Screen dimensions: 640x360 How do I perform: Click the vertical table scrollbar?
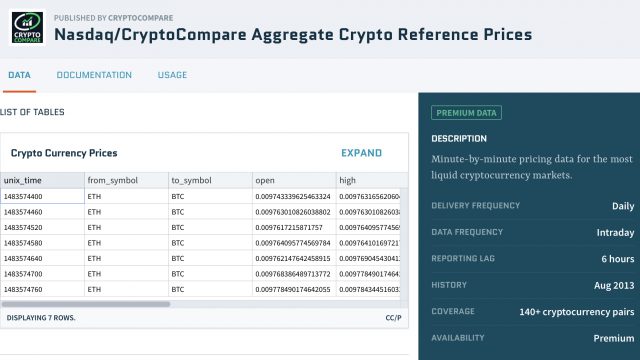click(x=404, y=244)
